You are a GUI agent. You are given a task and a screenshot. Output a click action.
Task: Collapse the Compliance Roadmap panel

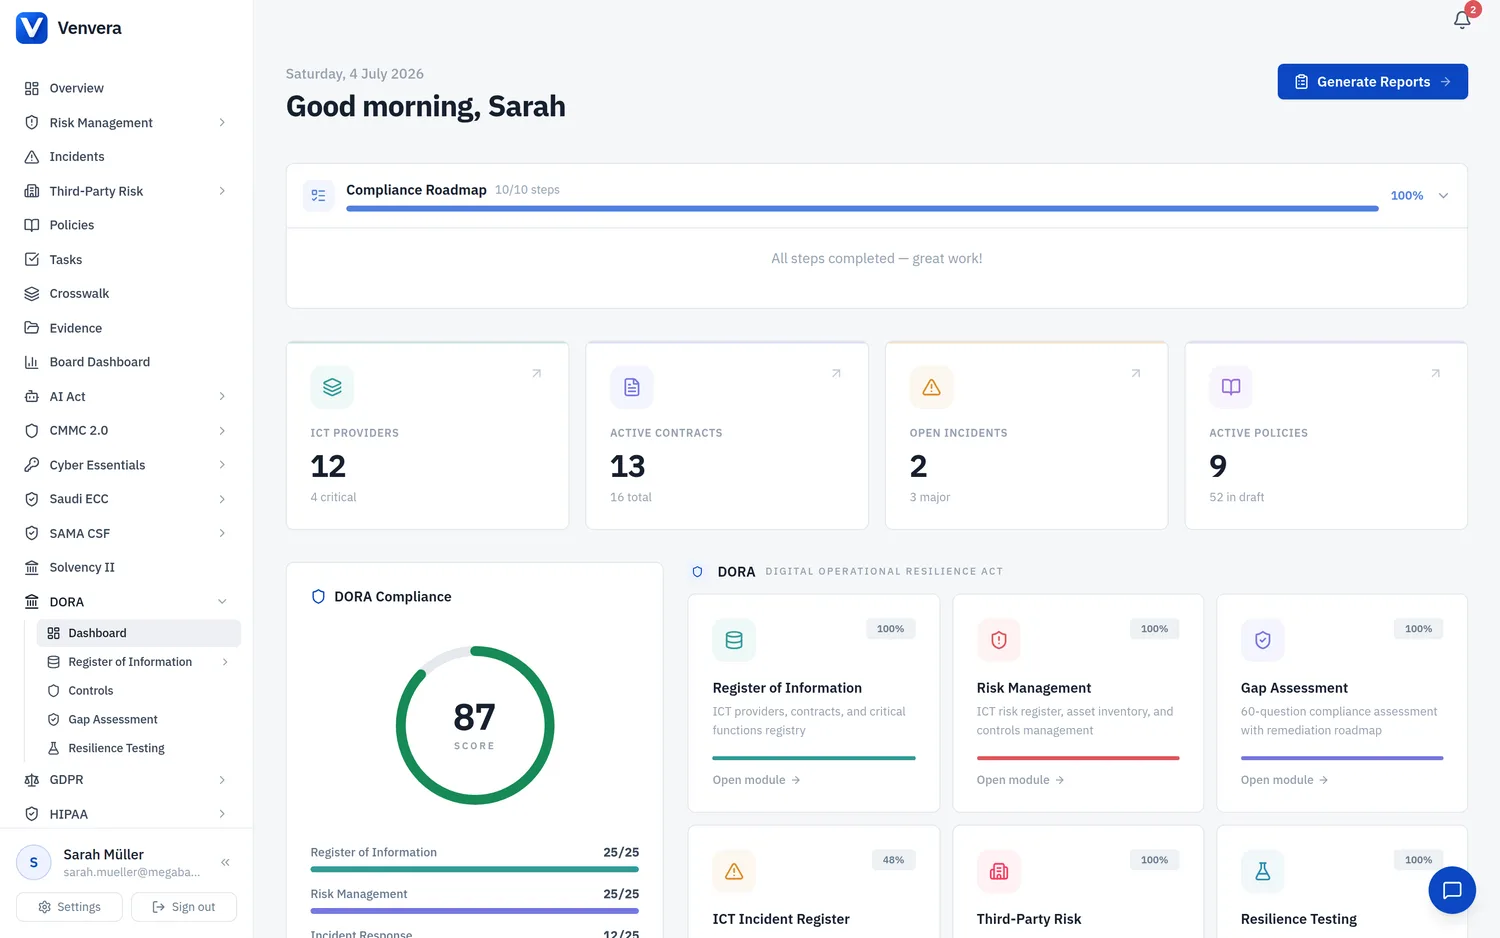1443,196
